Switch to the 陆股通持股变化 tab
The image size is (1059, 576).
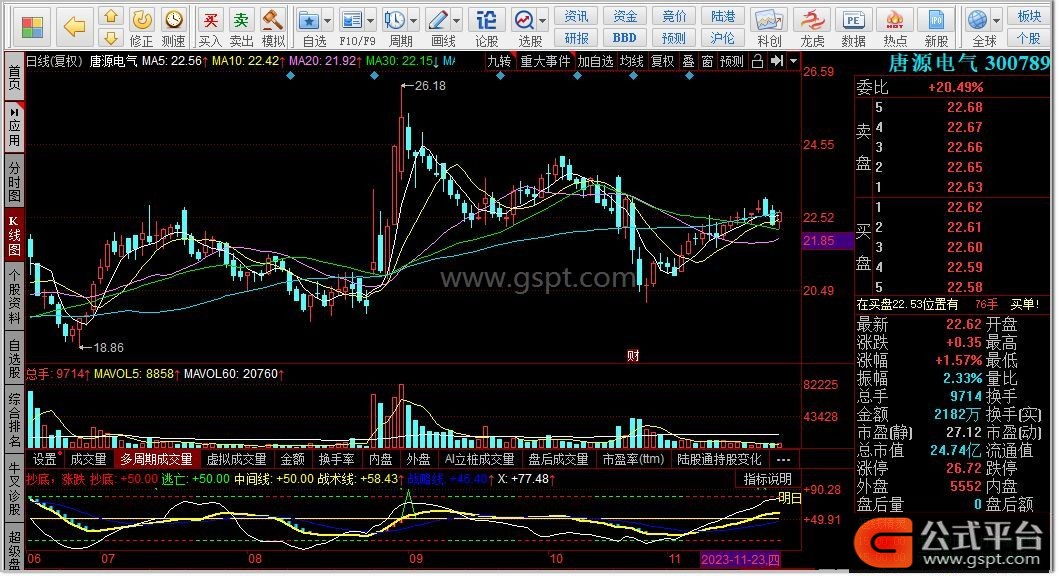[x=719, y=460]
